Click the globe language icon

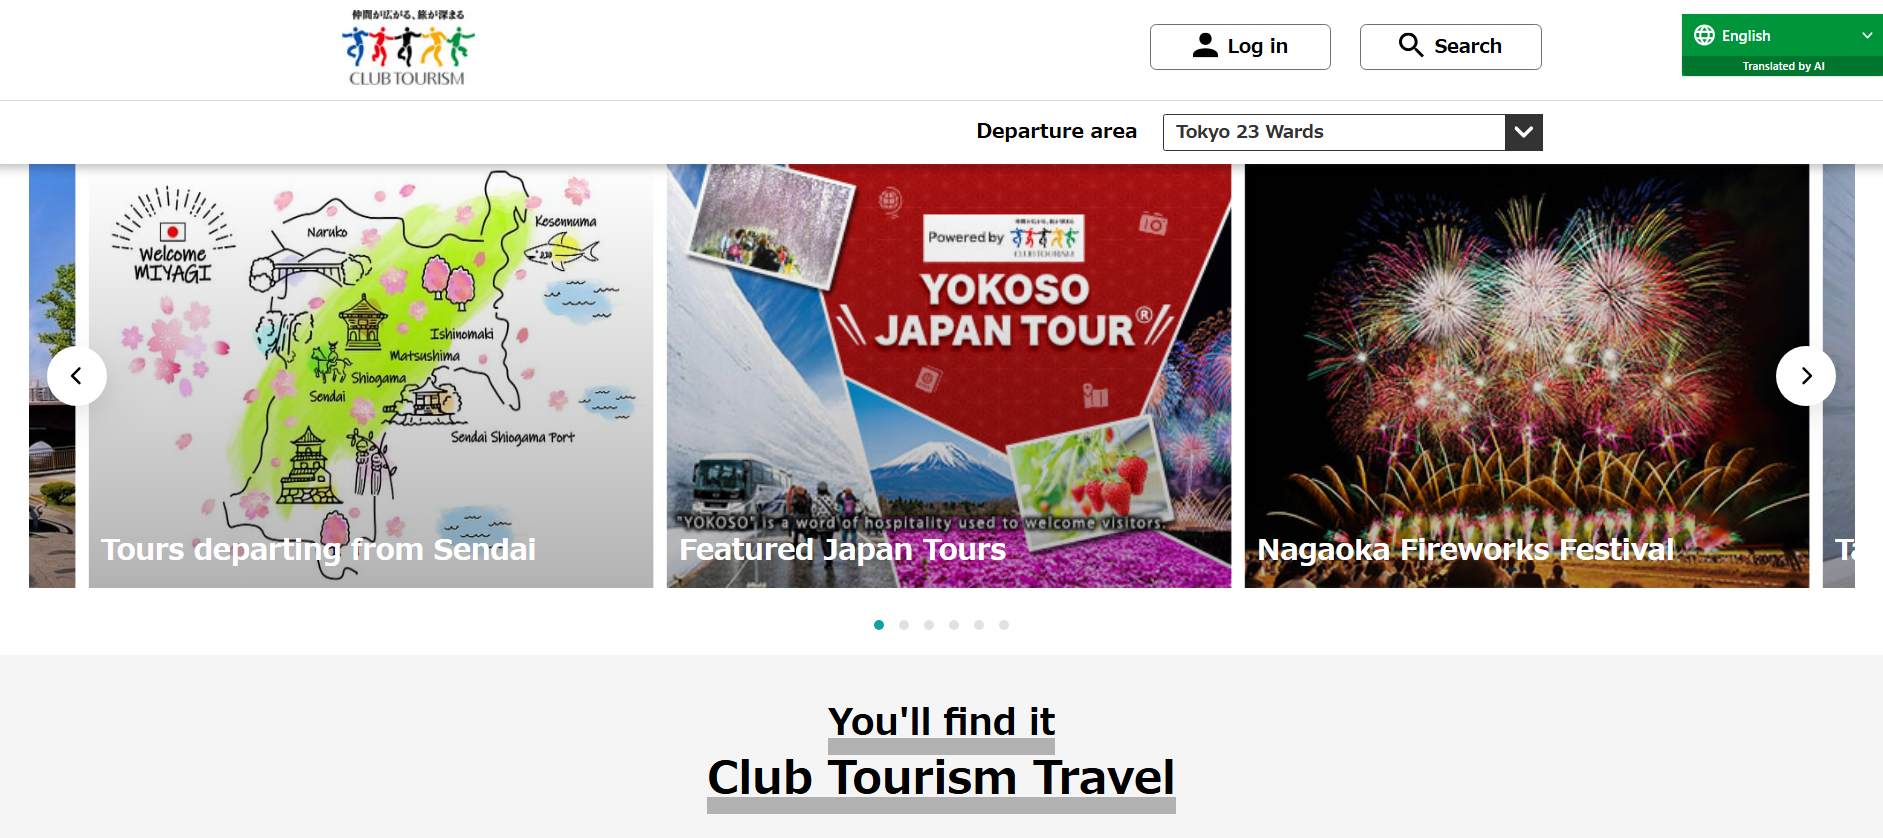(x=1704, y=35)
